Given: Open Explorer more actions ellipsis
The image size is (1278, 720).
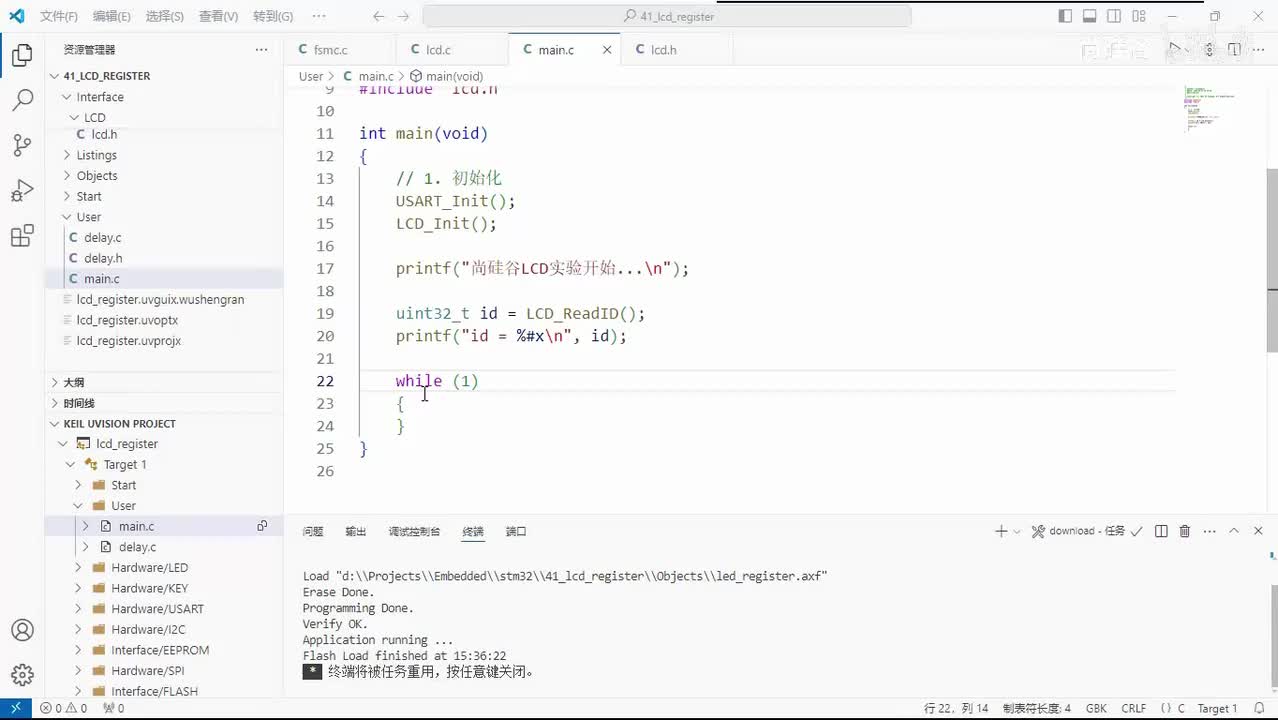Looking at the screenshot, I should pos(261,49).
